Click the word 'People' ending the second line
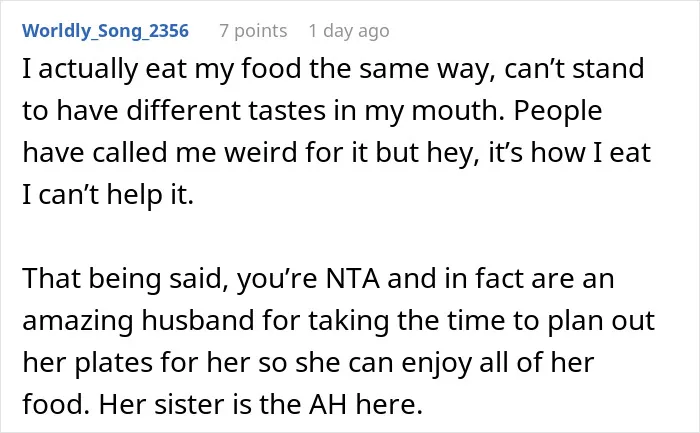The image size is (700, 433). (x=558, y=110)
